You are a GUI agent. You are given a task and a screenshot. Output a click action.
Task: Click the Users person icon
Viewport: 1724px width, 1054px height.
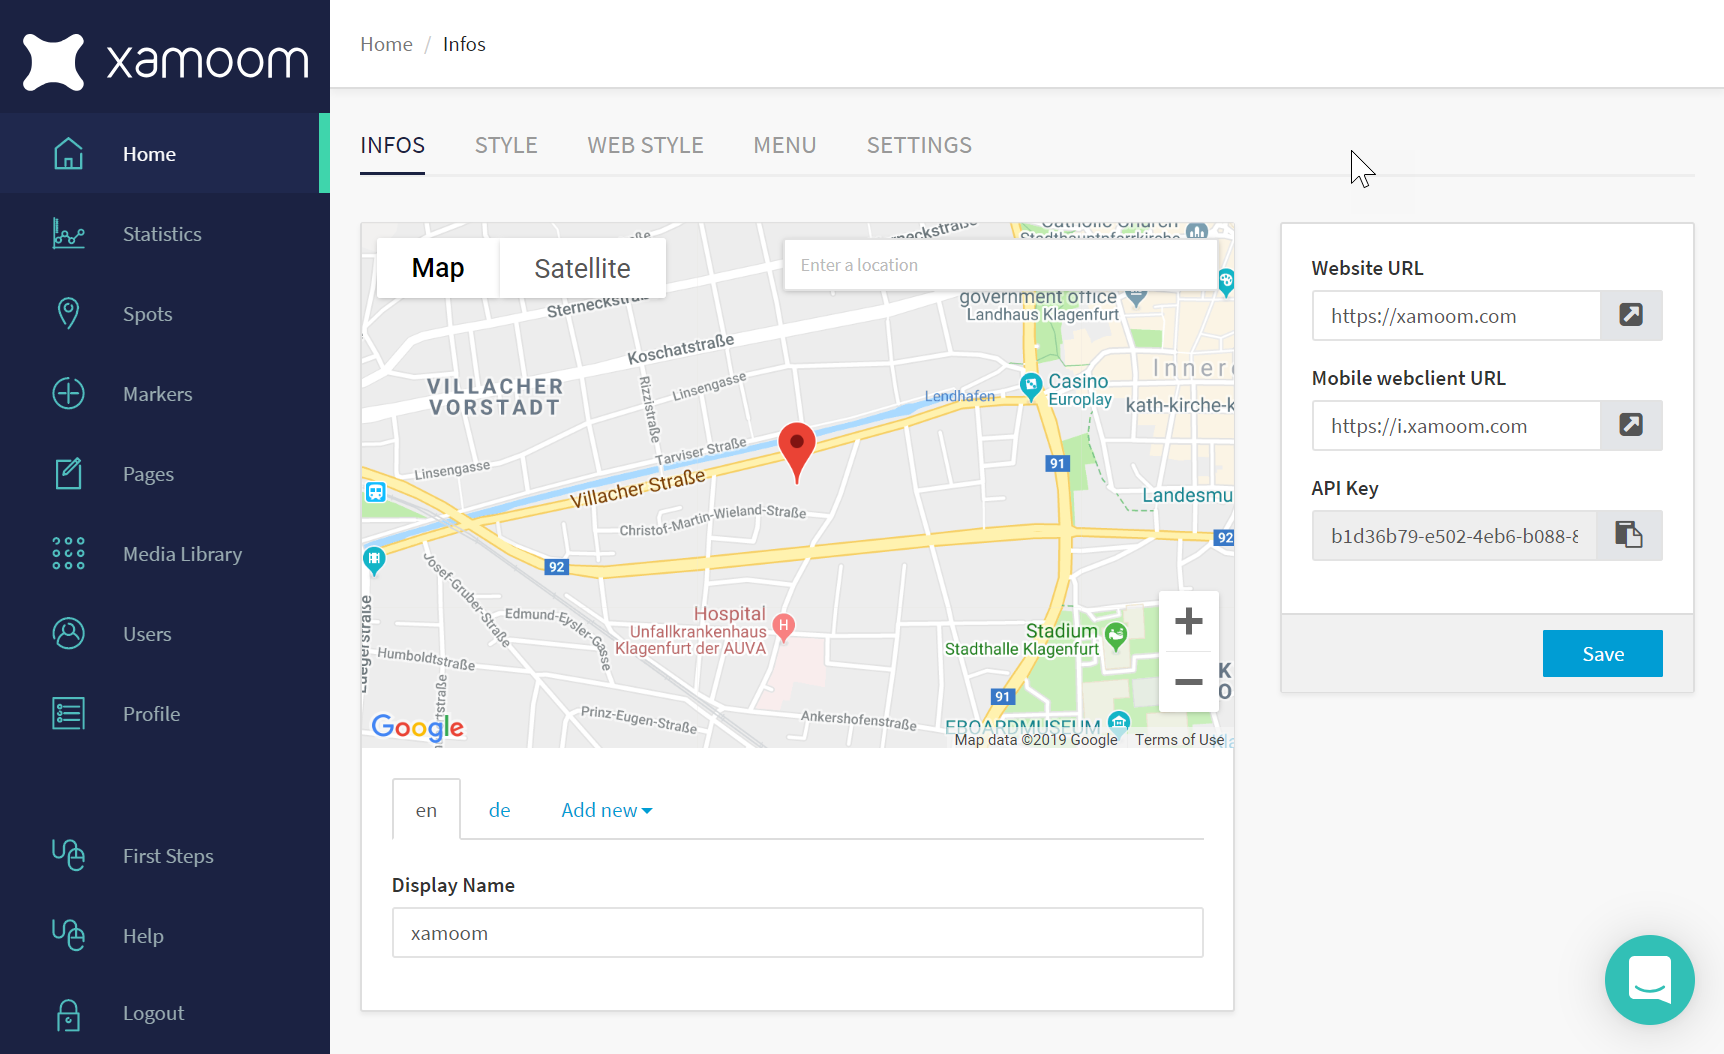click(x=68, y=633)
